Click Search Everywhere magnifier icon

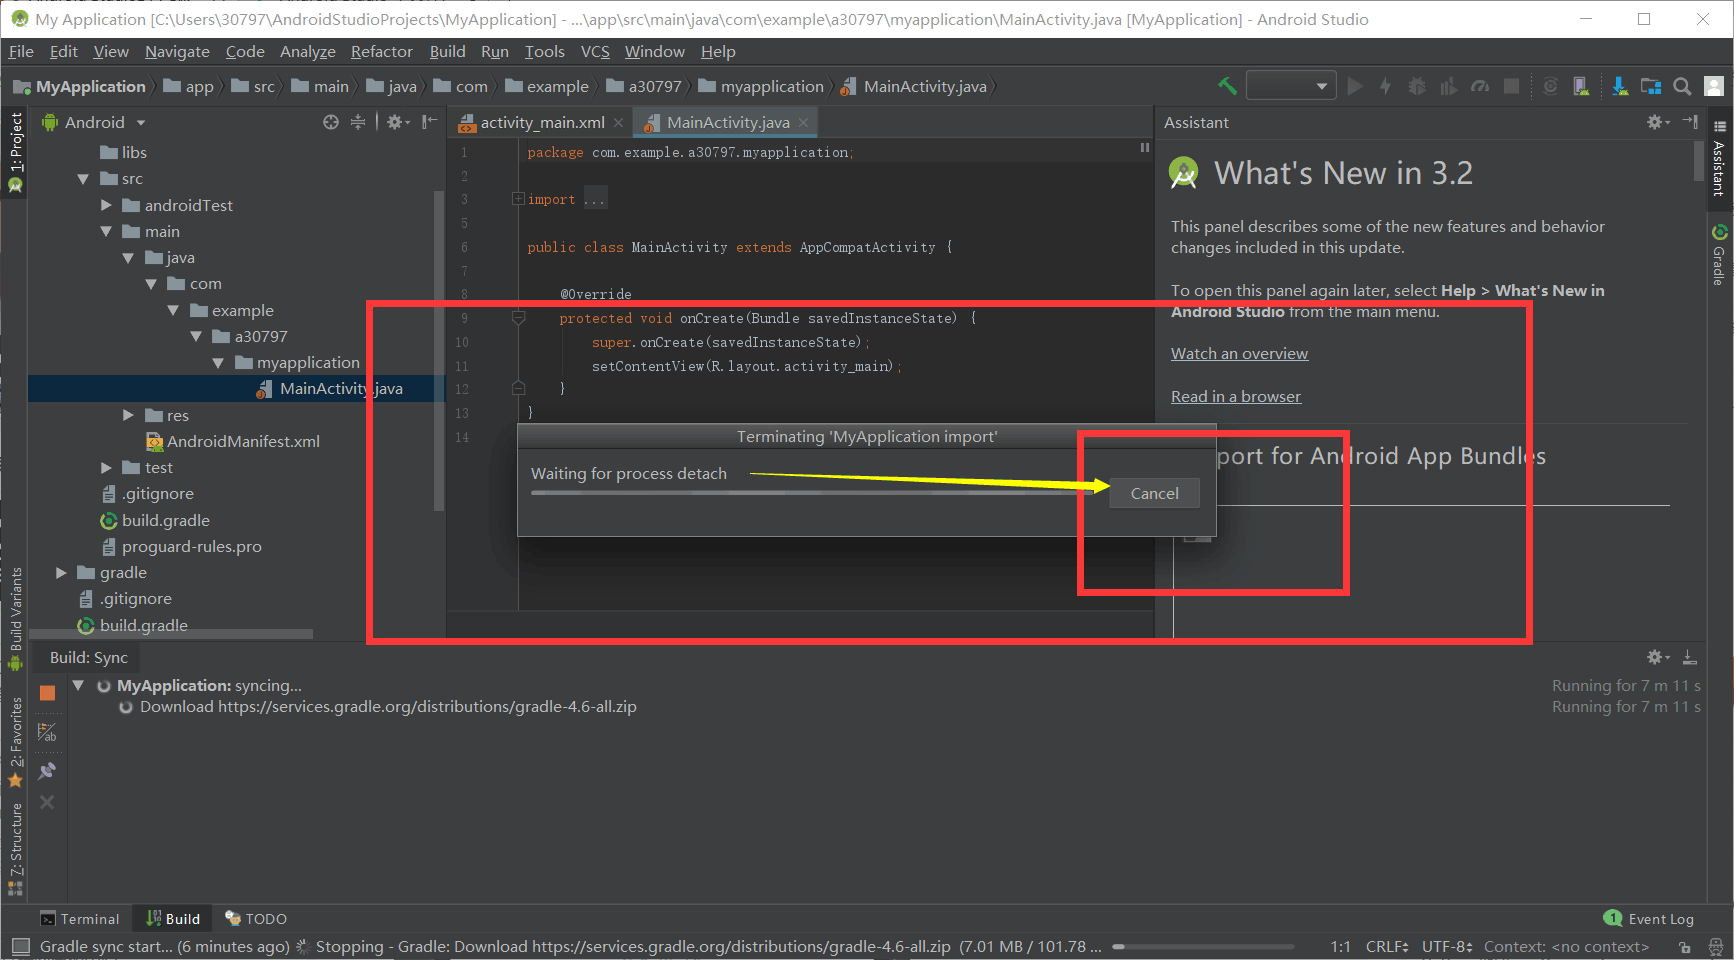pos(1682,87)
